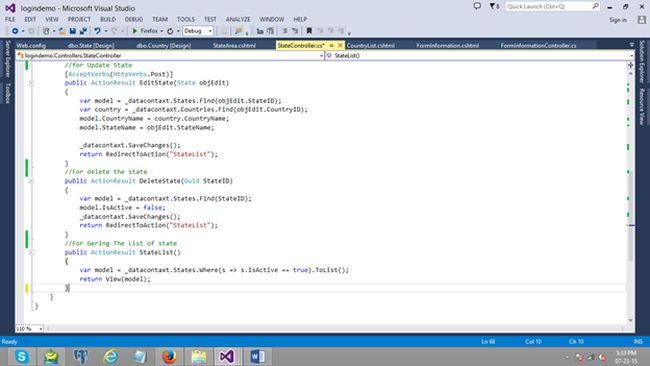
Task: Open the ANALYZE menu
Action: click(x=238, y=19)
